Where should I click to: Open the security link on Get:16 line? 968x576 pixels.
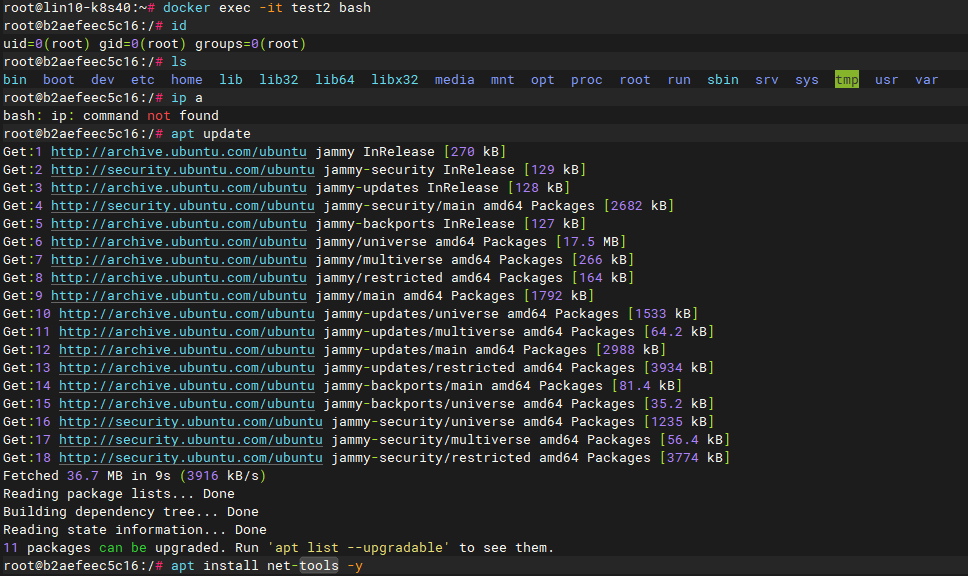(191, 422)
